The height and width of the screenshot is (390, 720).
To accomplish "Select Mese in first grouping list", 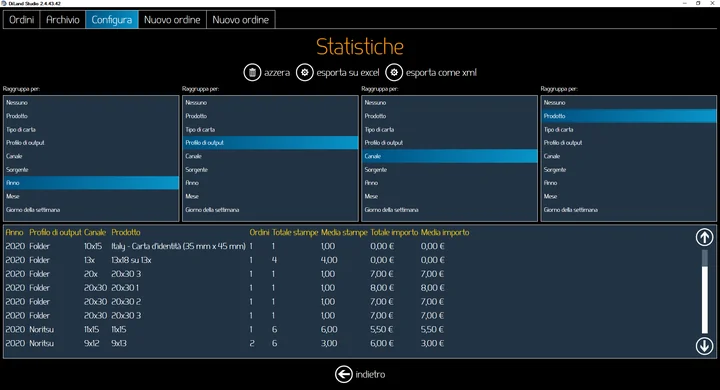I will [91, 196].
